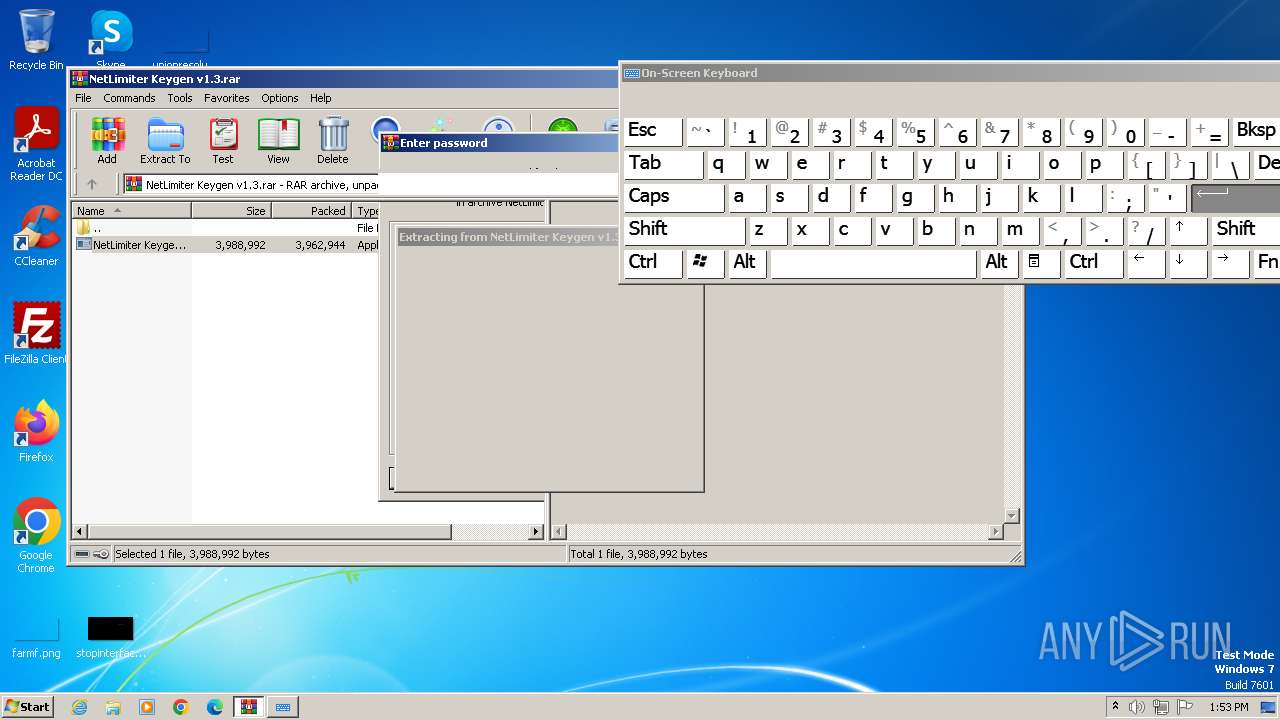Click the Test archive toolbar icon
The width and height of the screenshot is (1280, 720).
tap(223, 141)
